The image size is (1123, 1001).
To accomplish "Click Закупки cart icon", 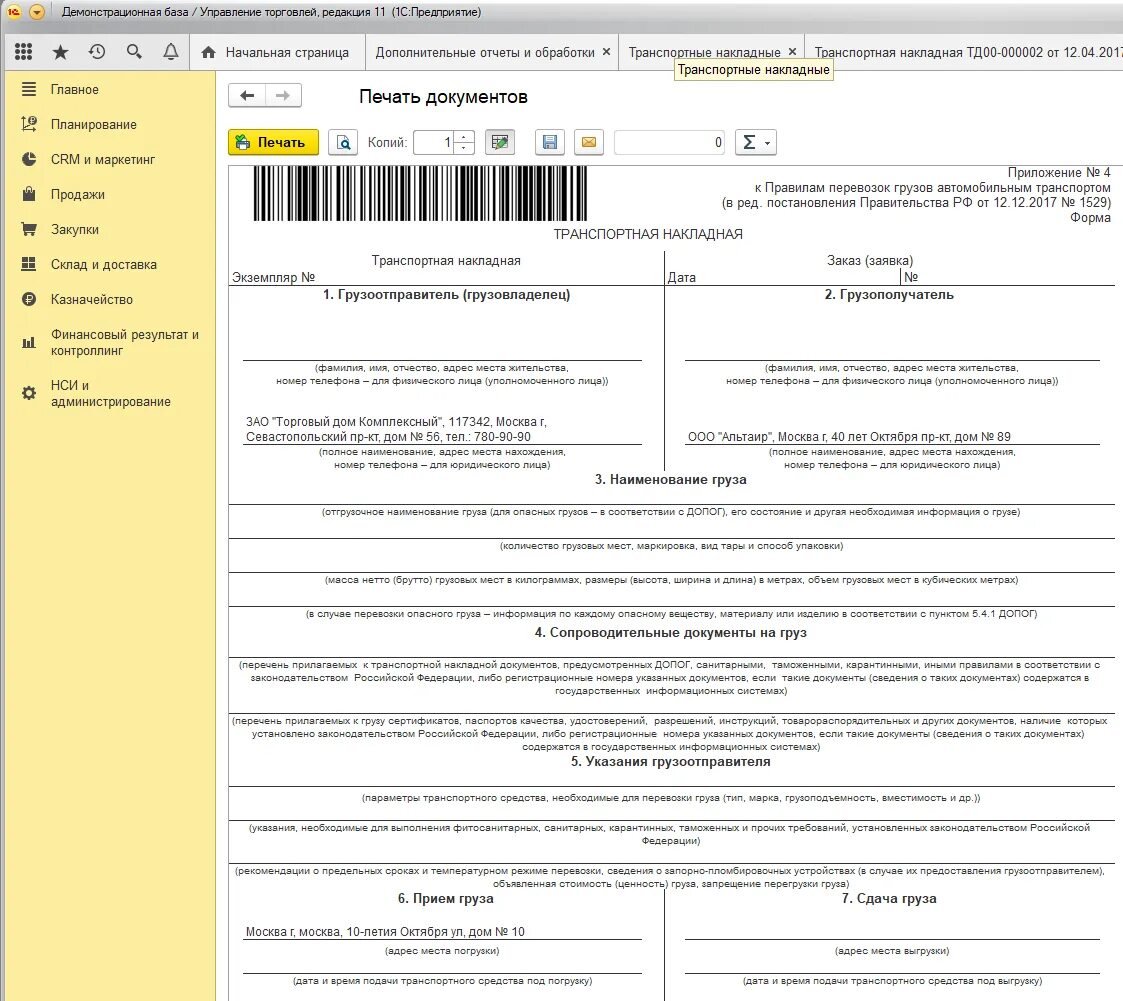I will pyautogui.click(x=29, y=229).
